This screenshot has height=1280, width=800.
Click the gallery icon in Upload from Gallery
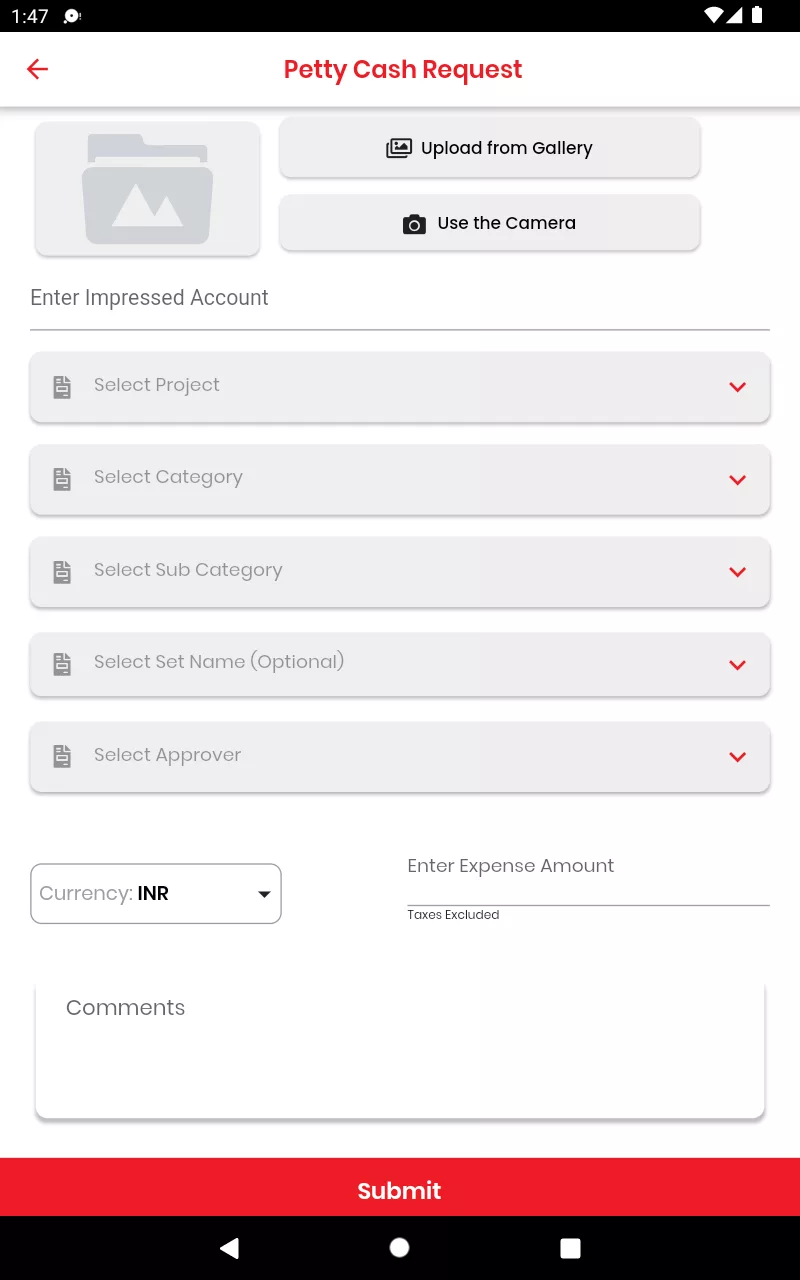pos(399,148)
